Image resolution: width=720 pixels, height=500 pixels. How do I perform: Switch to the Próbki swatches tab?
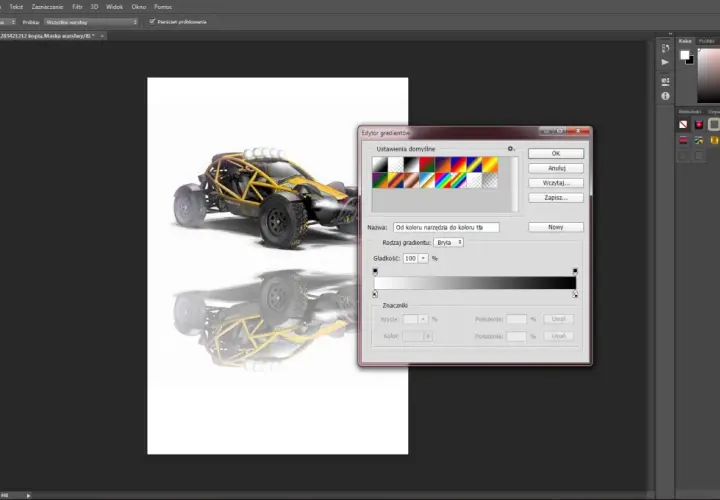706,41
